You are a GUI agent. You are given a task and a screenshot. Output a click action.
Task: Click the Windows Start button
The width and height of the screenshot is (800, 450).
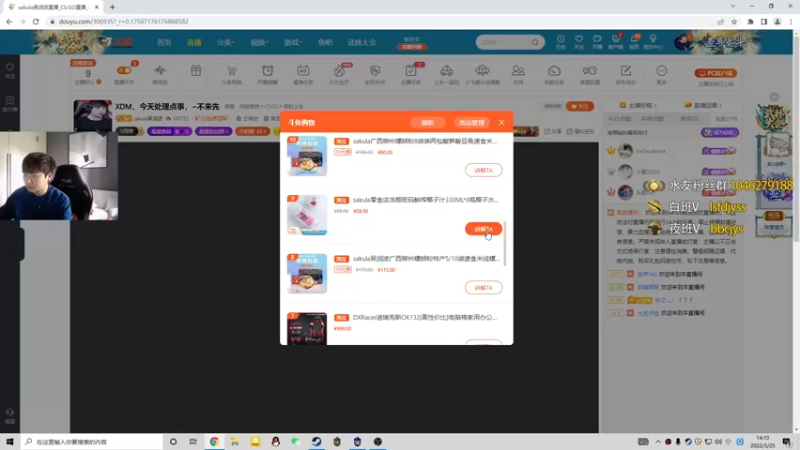10,441
